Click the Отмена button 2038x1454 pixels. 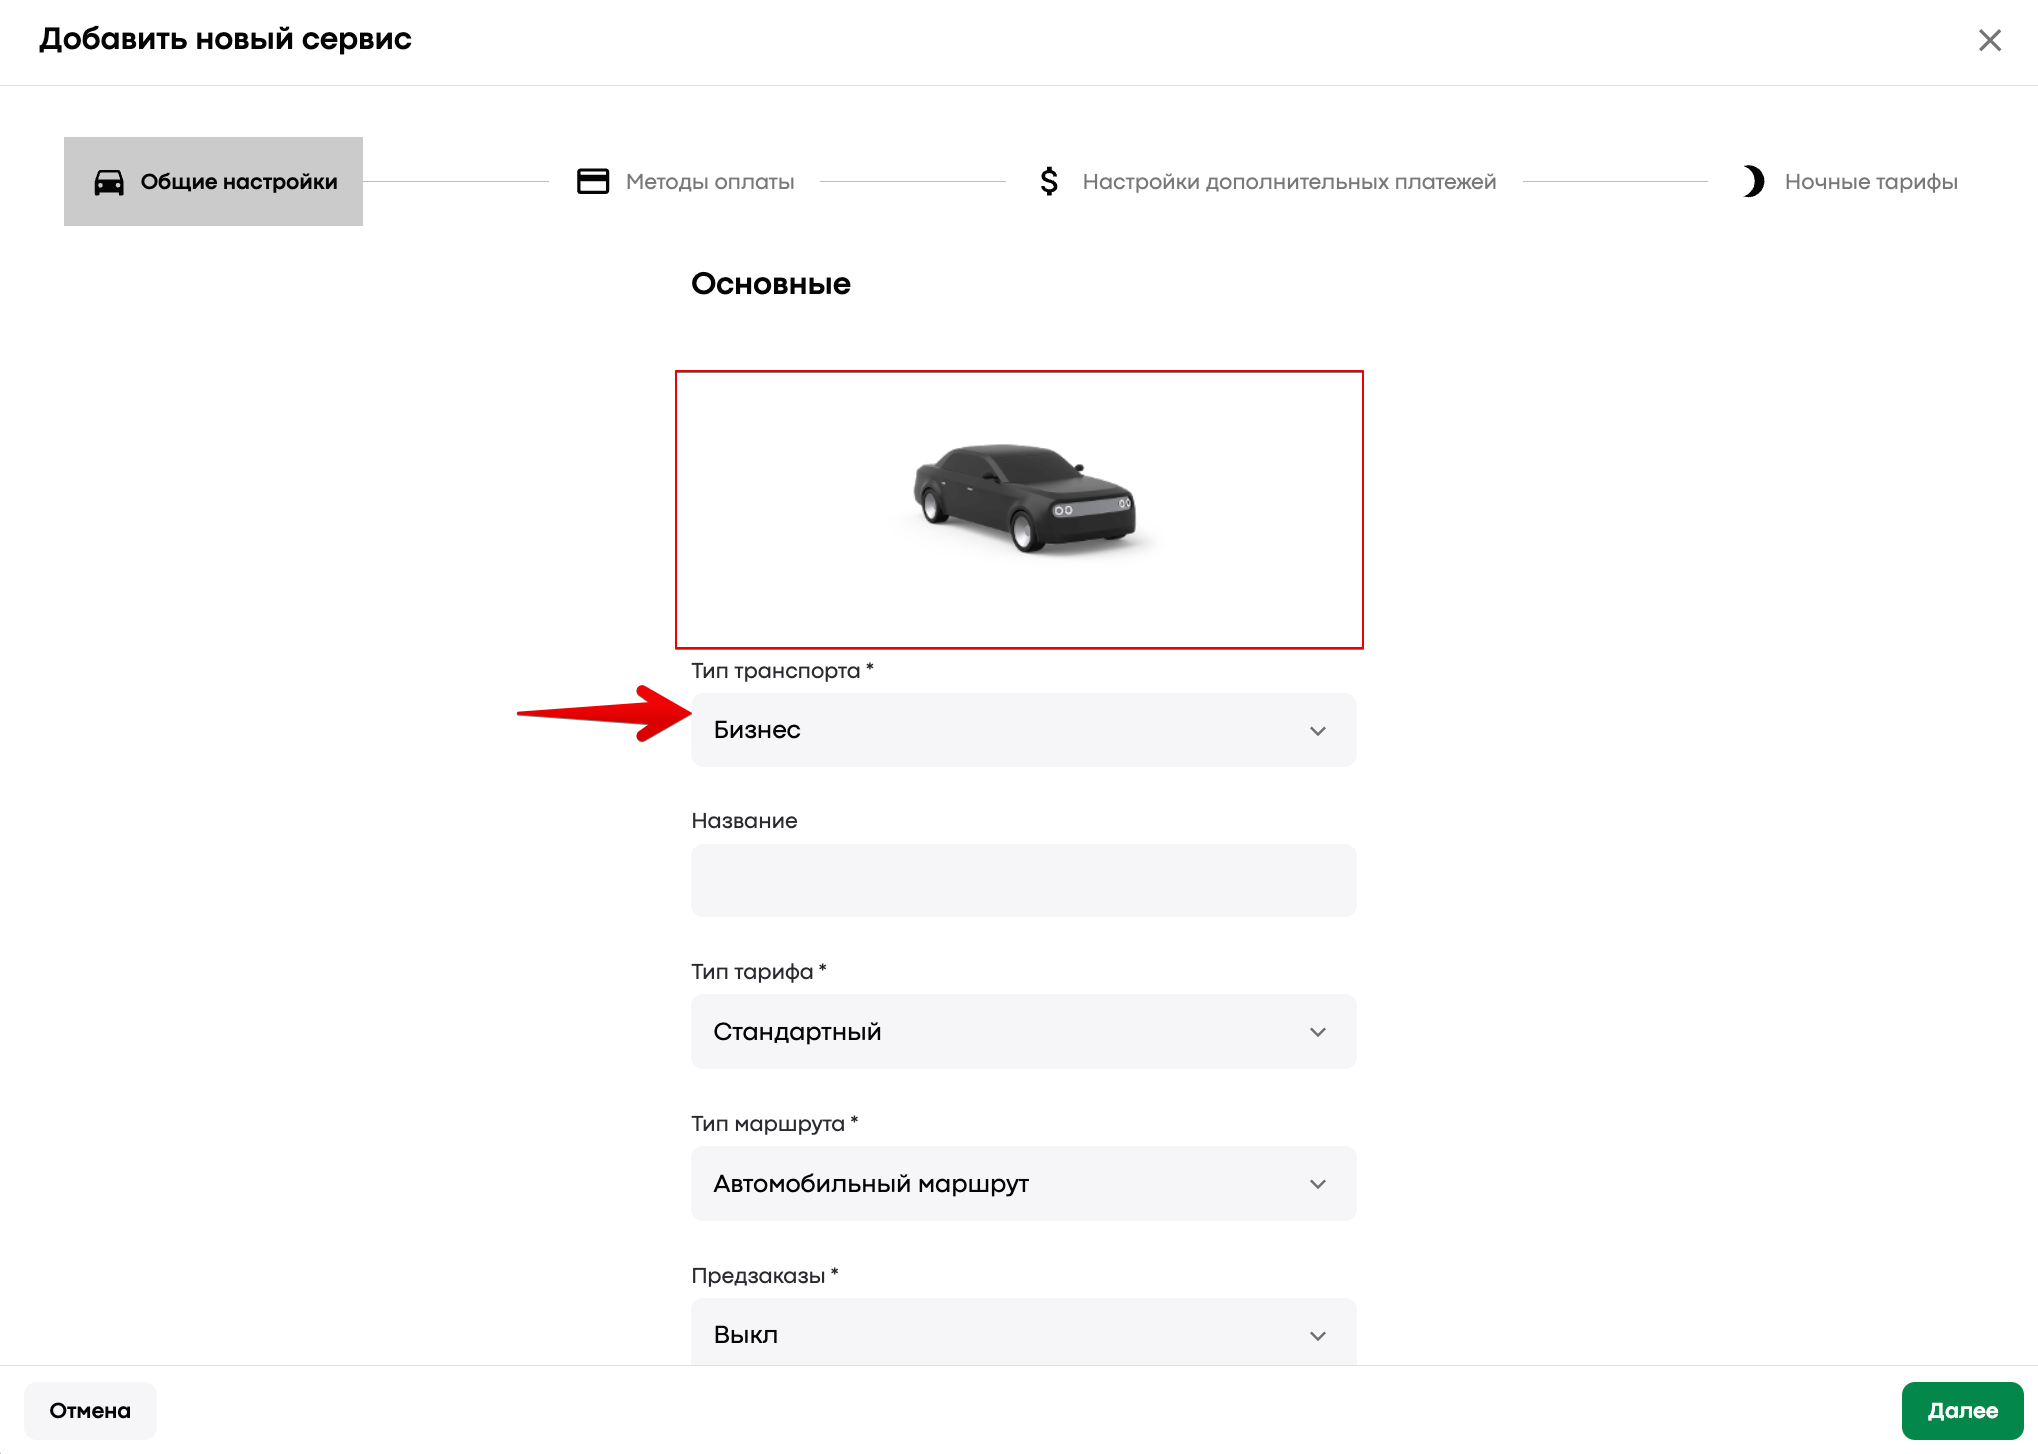click(90, 1410)
